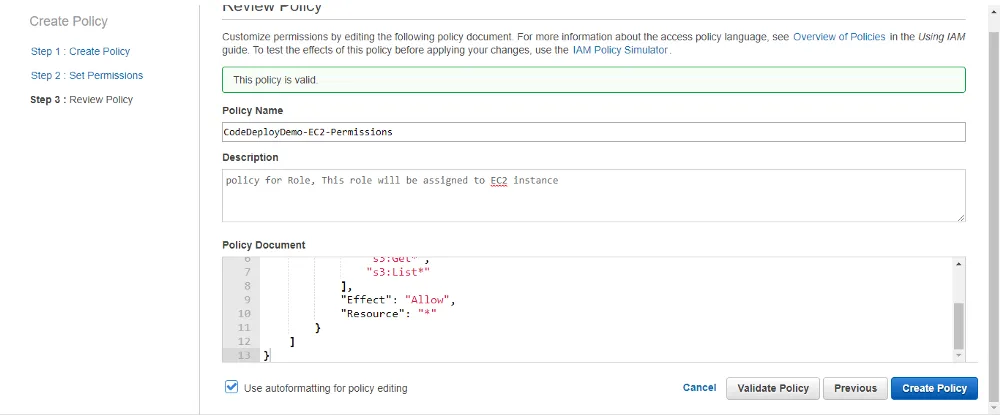Open the IAM Policy Simulator link
The image size is (1000, 415).
click(619, 49)
